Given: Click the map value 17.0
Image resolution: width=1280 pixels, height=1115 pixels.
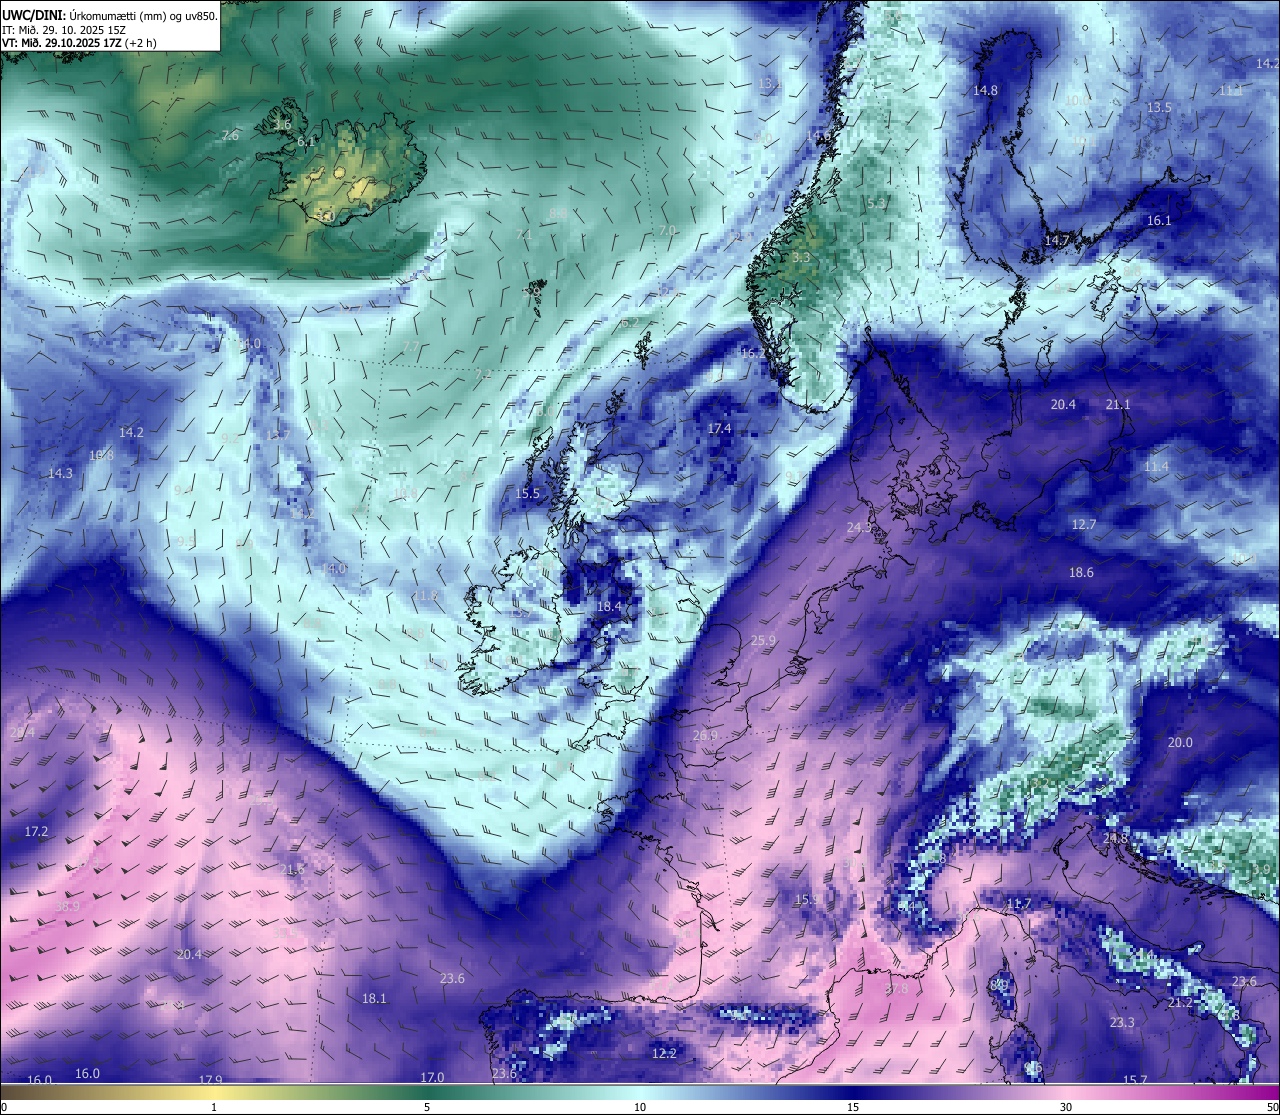Looking at the screenshot, I should (432, 1078).
